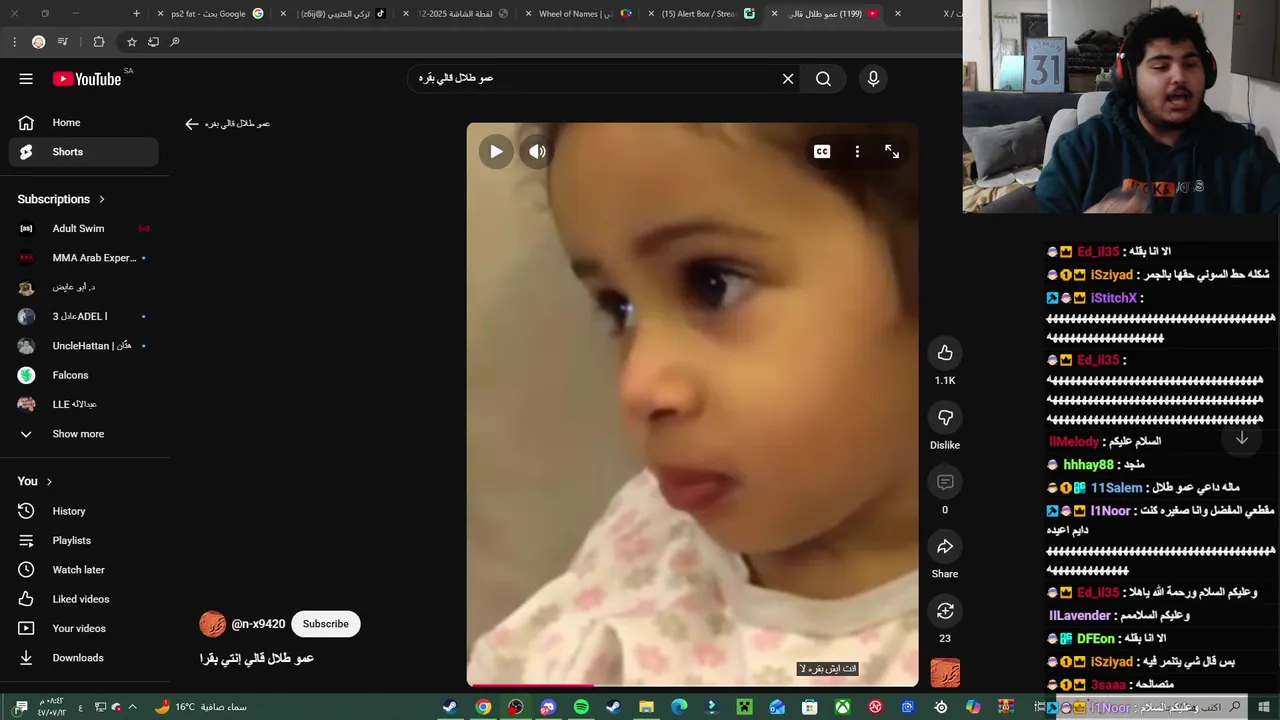
Task: Clear the search query with the X
Action: pos(788,79)
